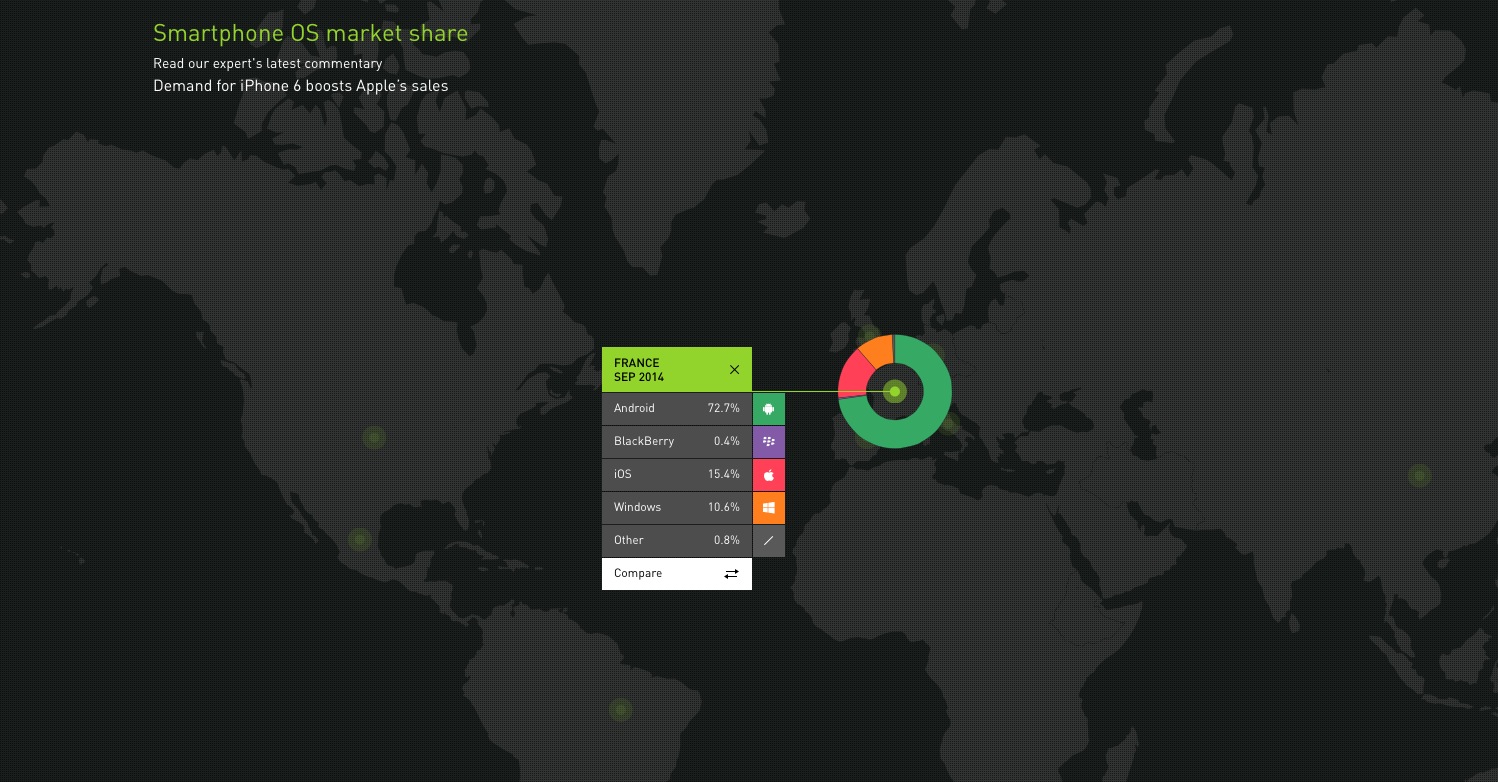Click the red iOS donut segment
The image size is (1498, 782).
click(x=856, y=372)
